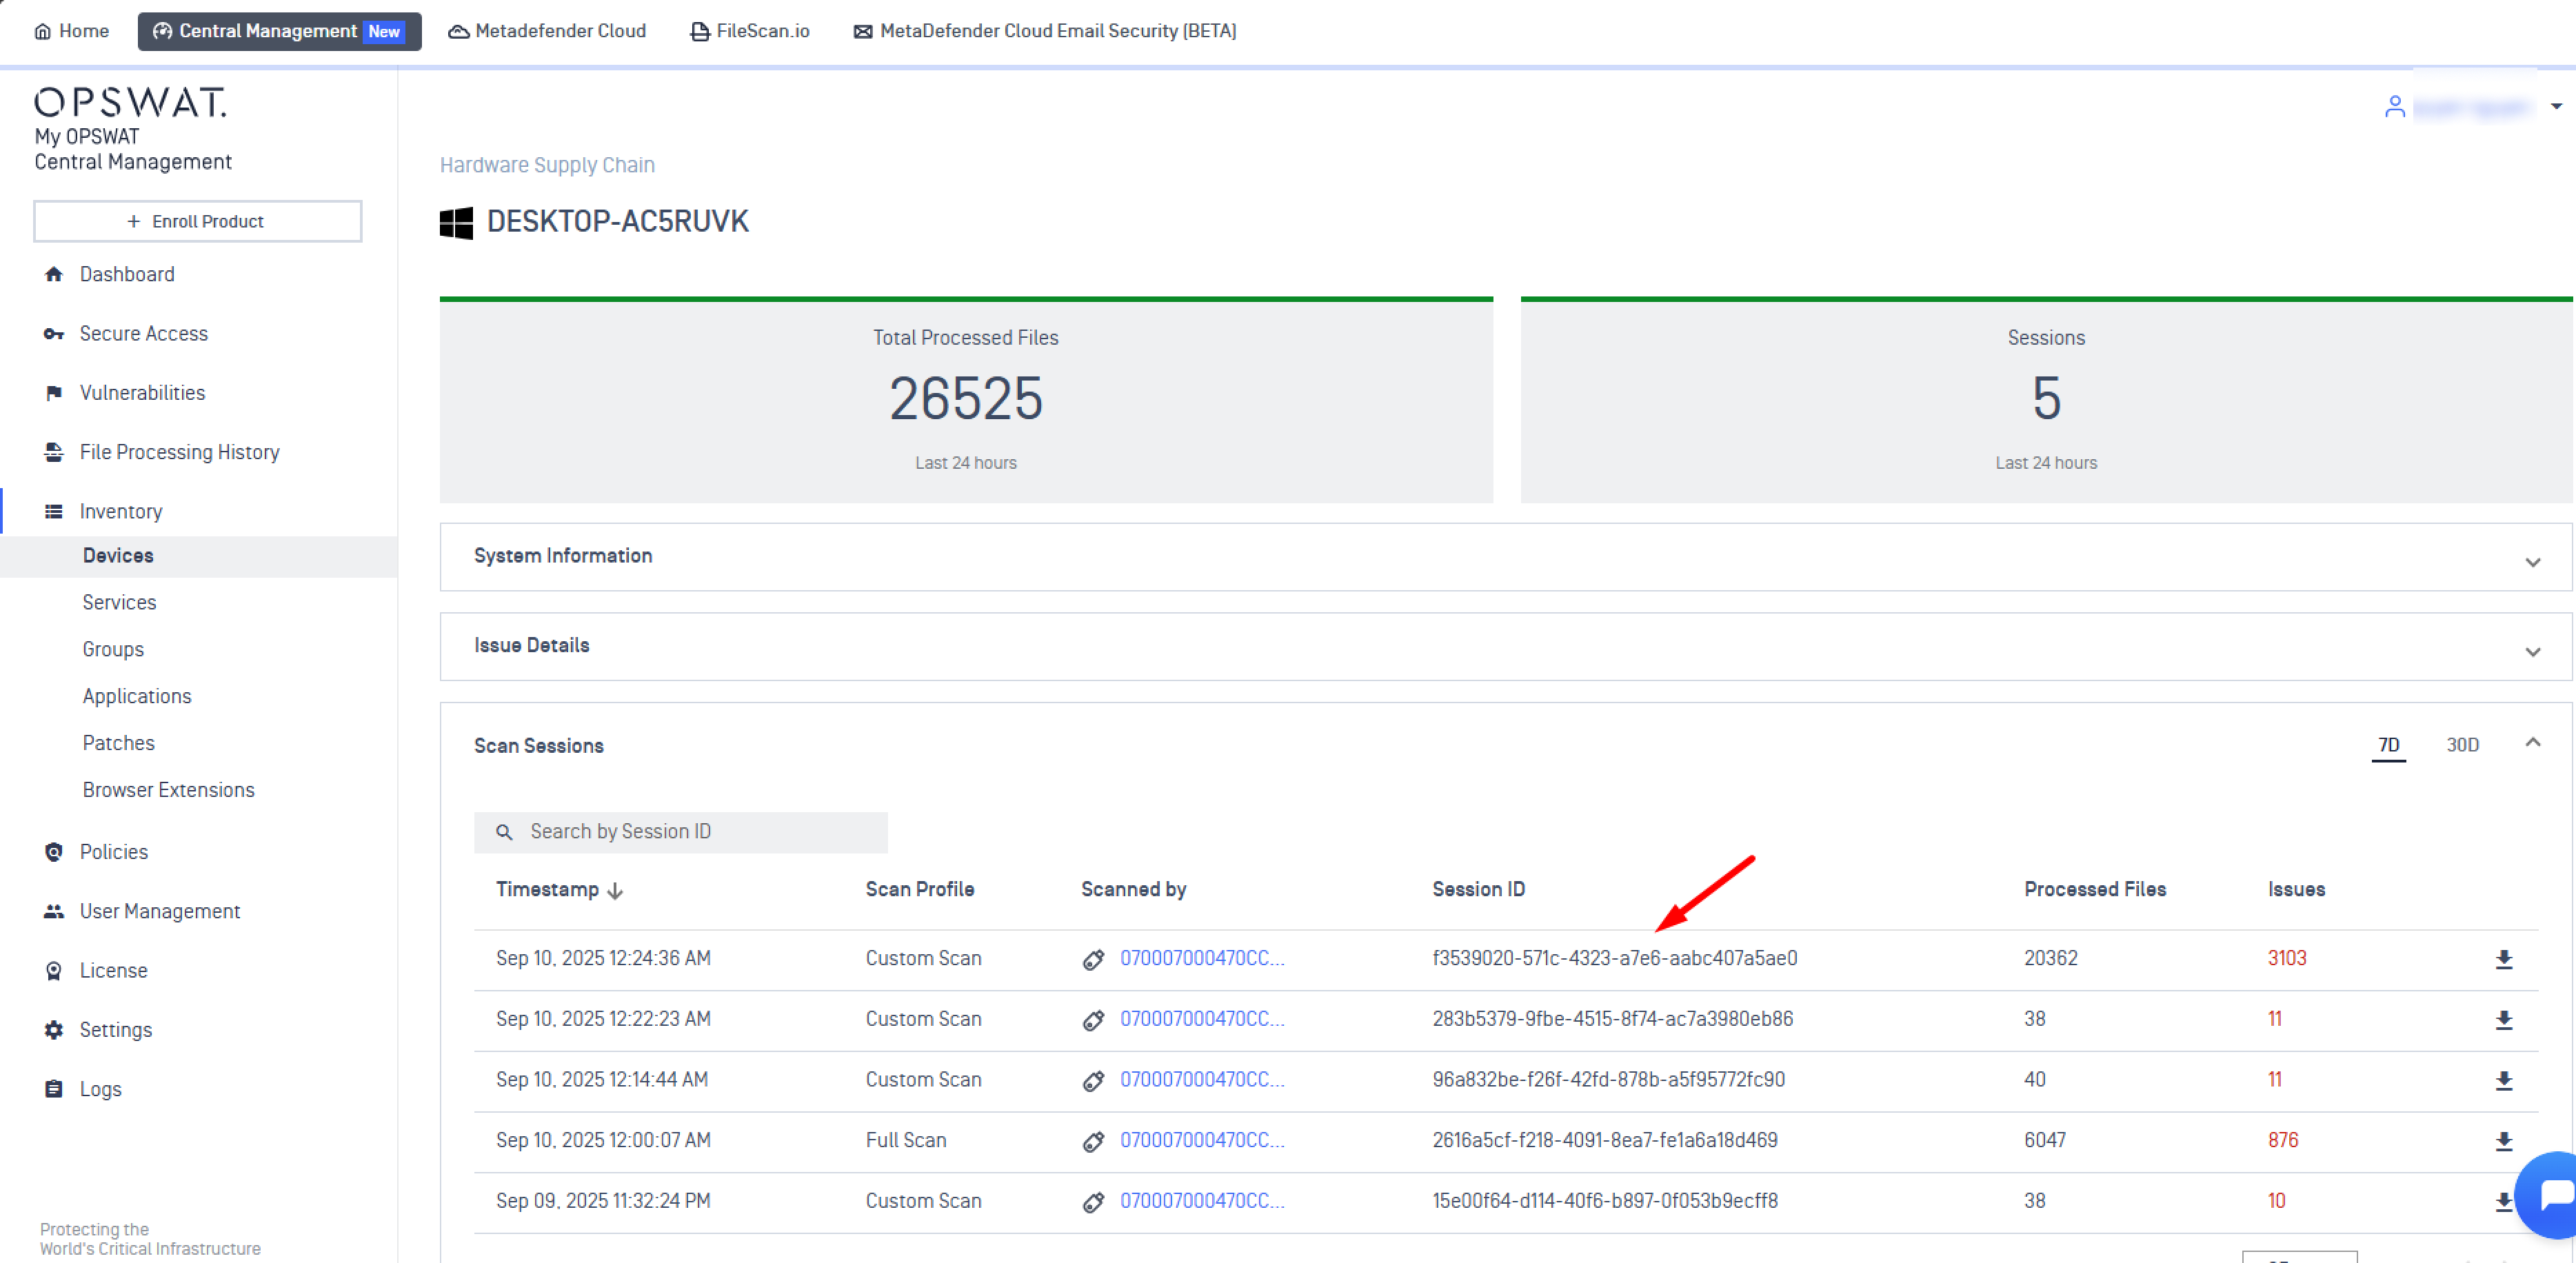Switch Scan Sessions to 7D range
The height and width of the screenshot is (1263, 2576).
(2388, 745)
